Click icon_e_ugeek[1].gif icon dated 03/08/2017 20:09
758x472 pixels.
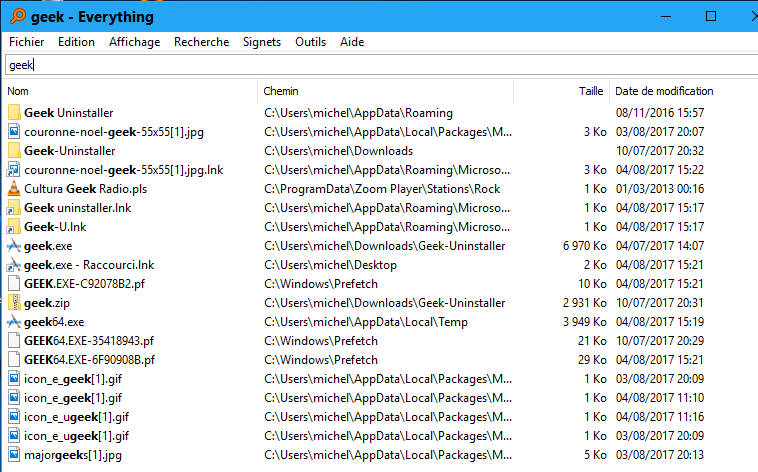(14, 436)
